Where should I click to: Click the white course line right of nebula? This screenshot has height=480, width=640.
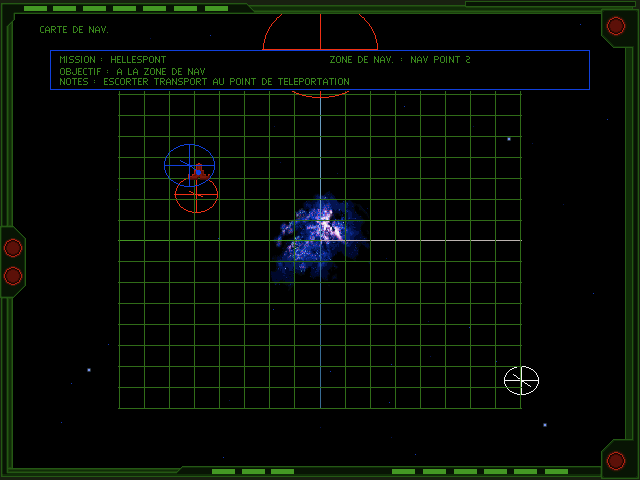(x=445, y=240)
